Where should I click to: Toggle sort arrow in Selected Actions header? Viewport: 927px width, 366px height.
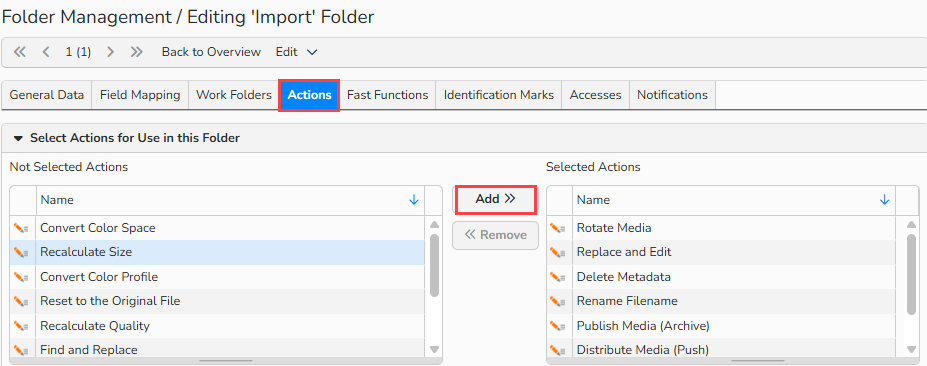pos(884,200)
